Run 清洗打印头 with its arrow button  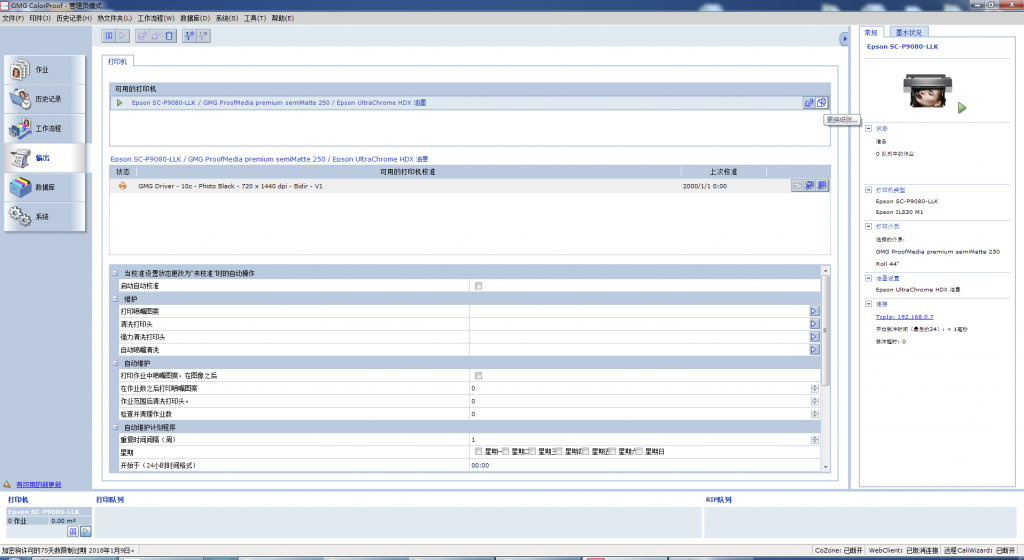(x=814, y=324)
